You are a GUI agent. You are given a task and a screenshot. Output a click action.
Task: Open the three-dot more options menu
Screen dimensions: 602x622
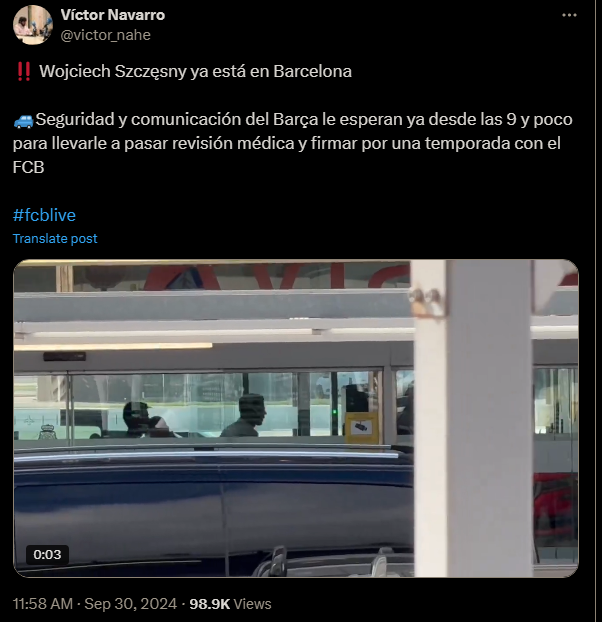point(569,15)
